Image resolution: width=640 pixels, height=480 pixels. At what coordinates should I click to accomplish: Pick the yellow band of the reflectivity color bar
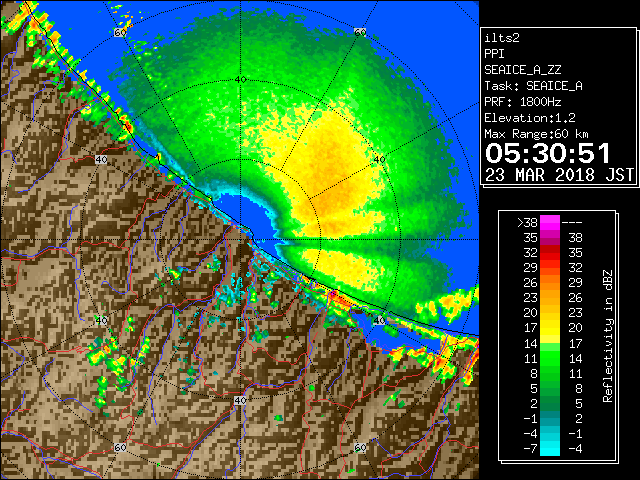550,328
